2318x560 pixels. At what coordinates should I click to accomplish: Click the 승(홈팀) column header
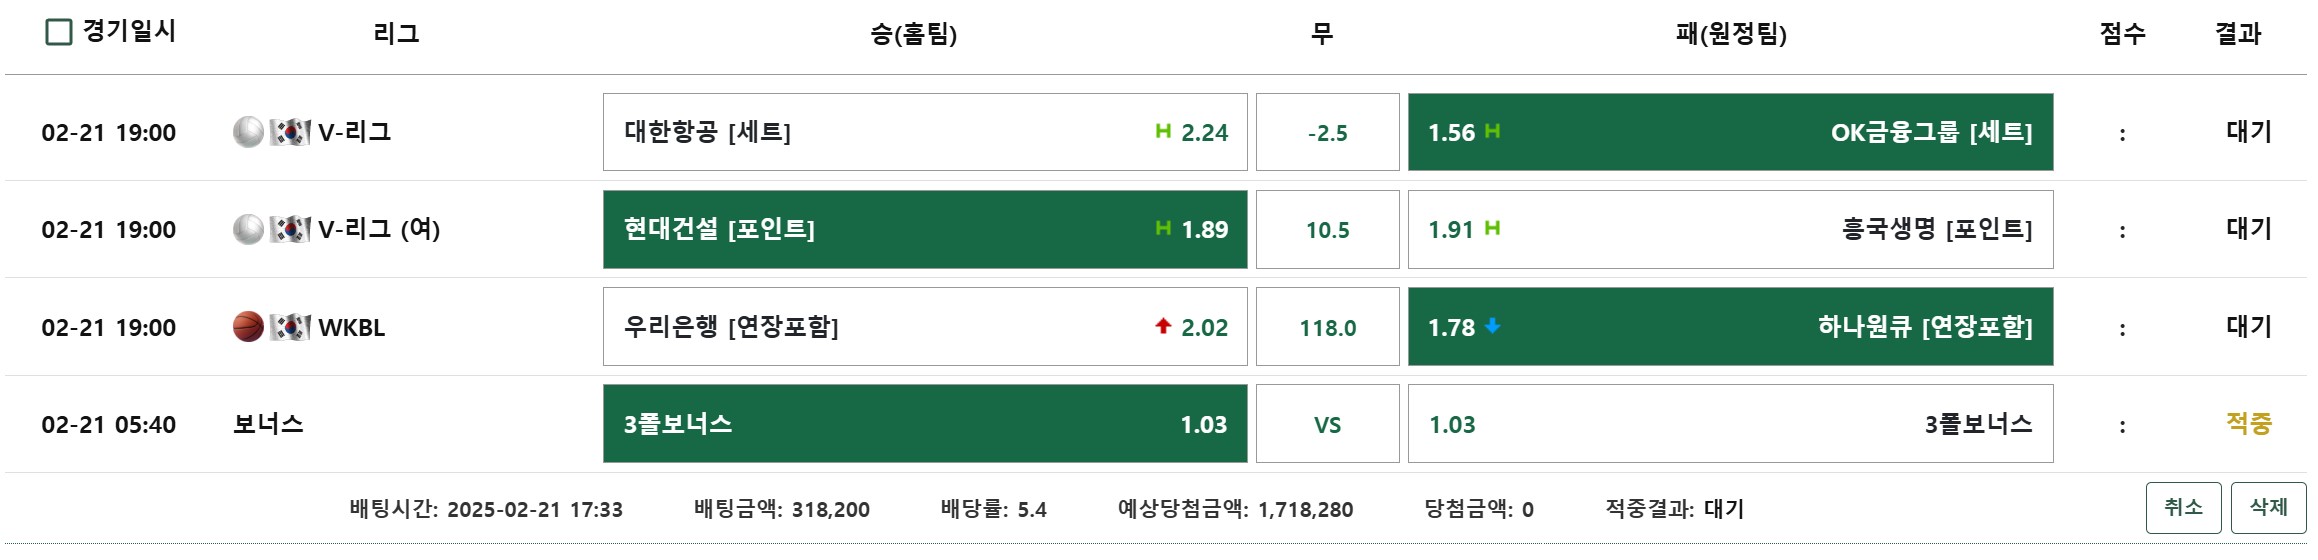[x=913, y=34]
